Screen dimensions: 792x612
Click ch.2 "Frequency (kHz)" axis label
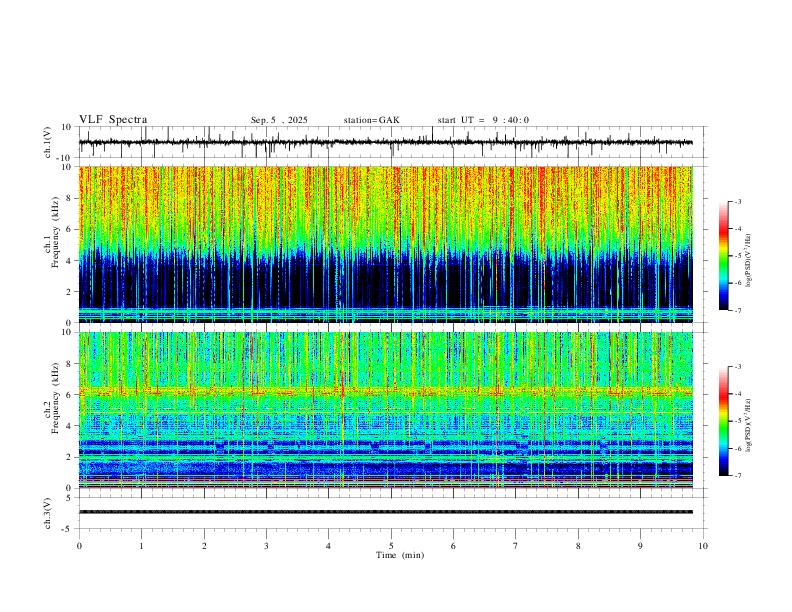coord(55,398)
